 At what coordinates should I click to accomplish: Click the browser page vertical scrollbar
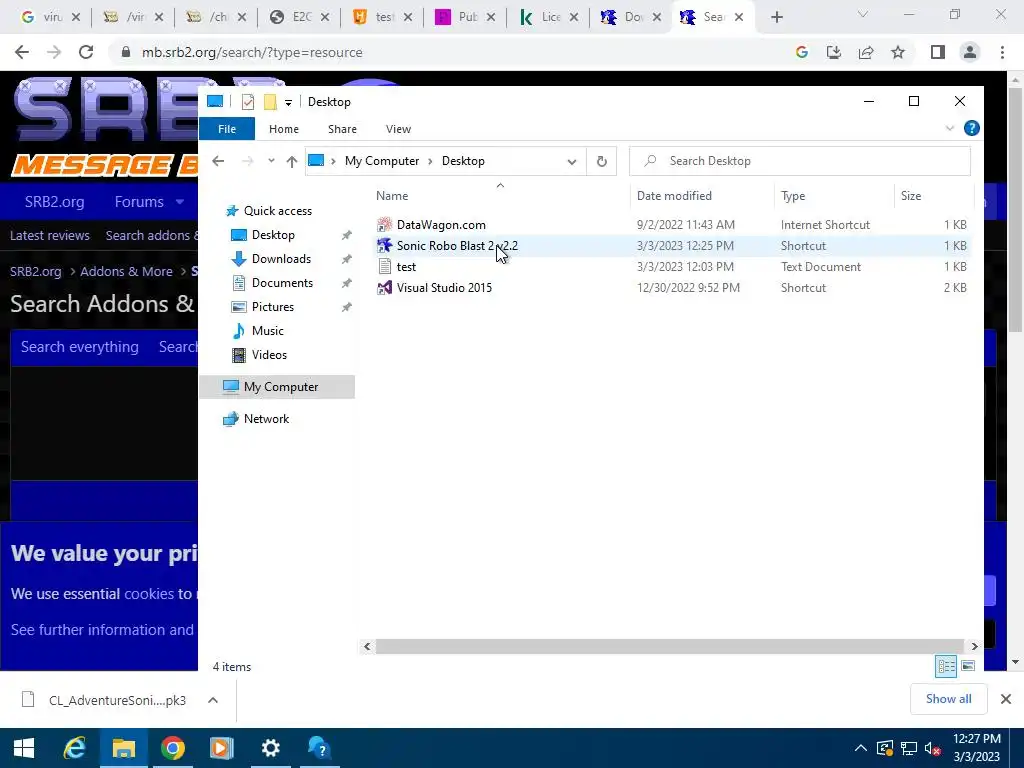pyautogui.click(x=1016, y=209)
